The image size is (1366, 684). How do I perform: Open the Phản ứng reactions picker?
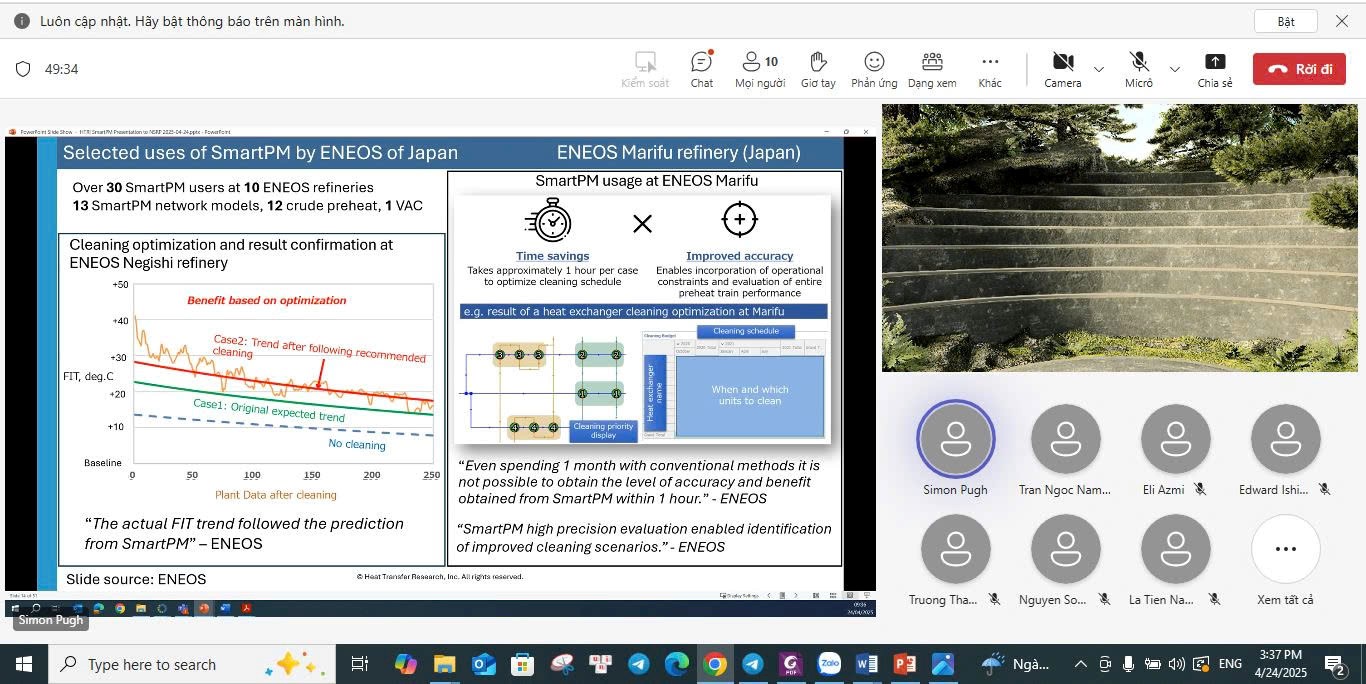coord(874,69)
